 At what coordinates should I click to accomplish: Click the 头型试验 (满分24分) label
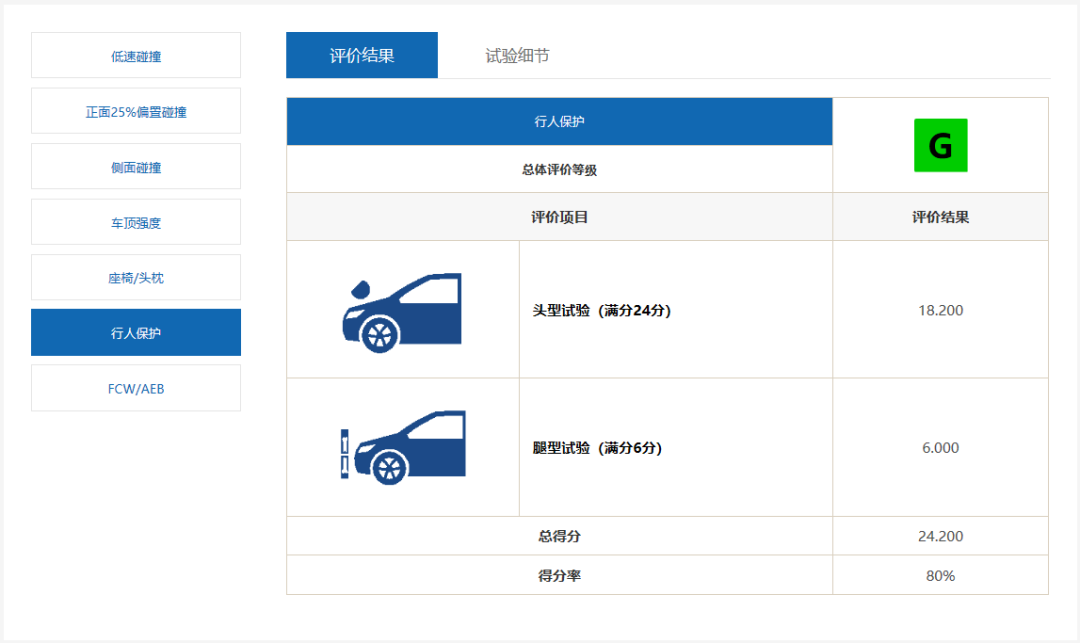tap(601, 310)
